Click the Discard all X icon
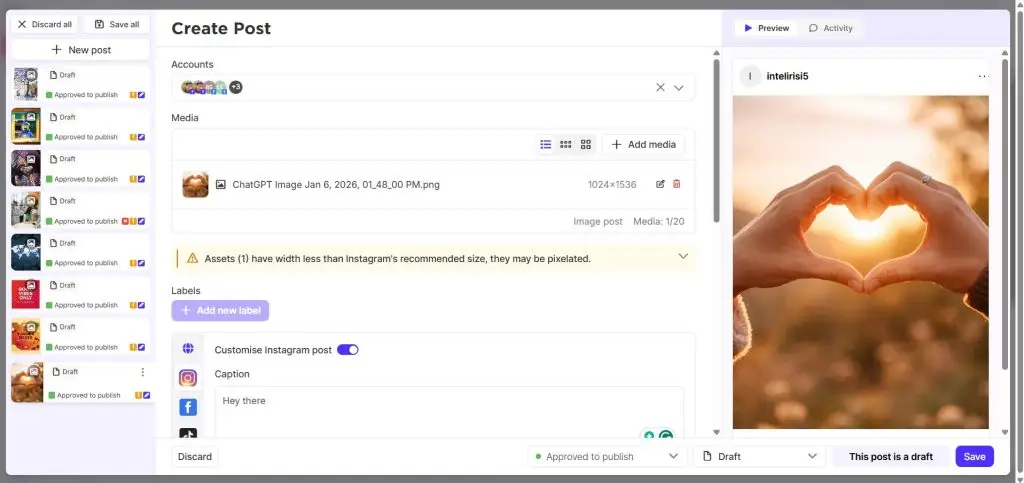 22,24
